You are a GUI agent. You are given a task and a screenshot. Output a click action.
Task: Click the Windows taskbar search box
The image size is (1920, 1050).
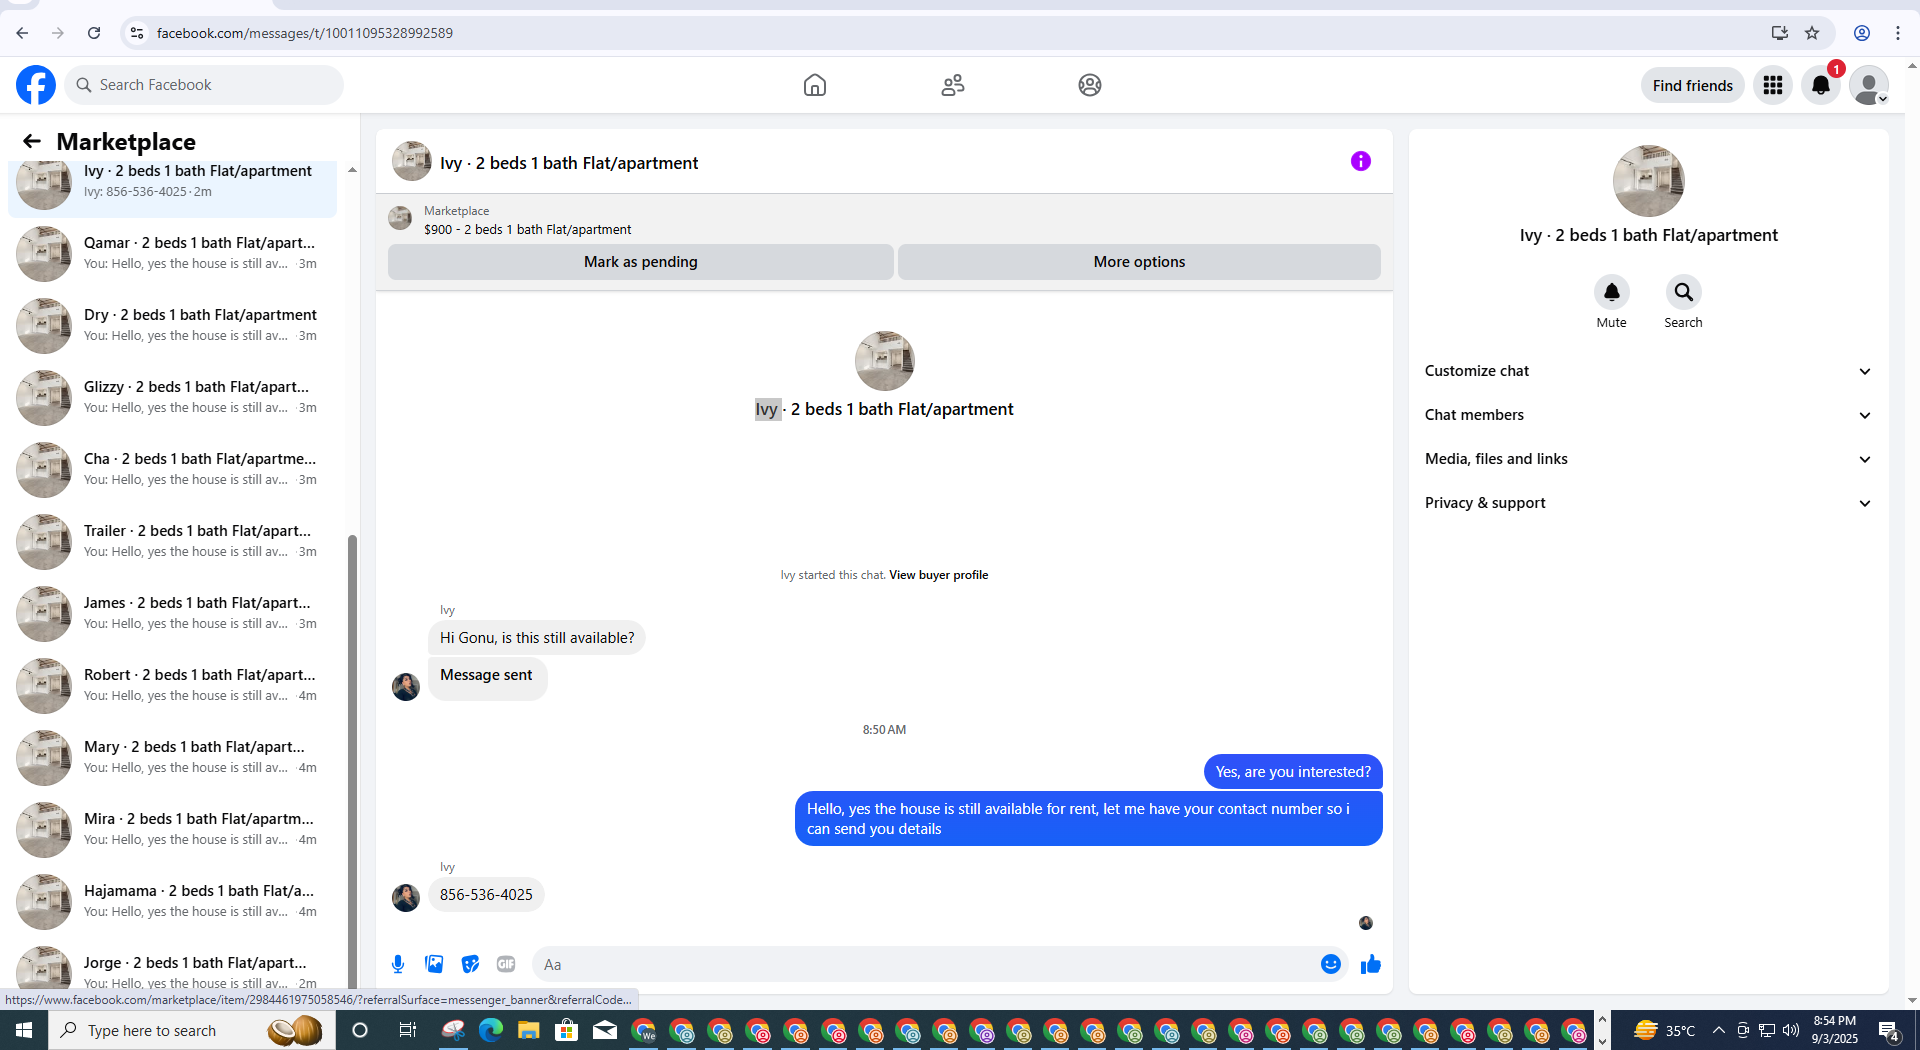click(190, 1030)
